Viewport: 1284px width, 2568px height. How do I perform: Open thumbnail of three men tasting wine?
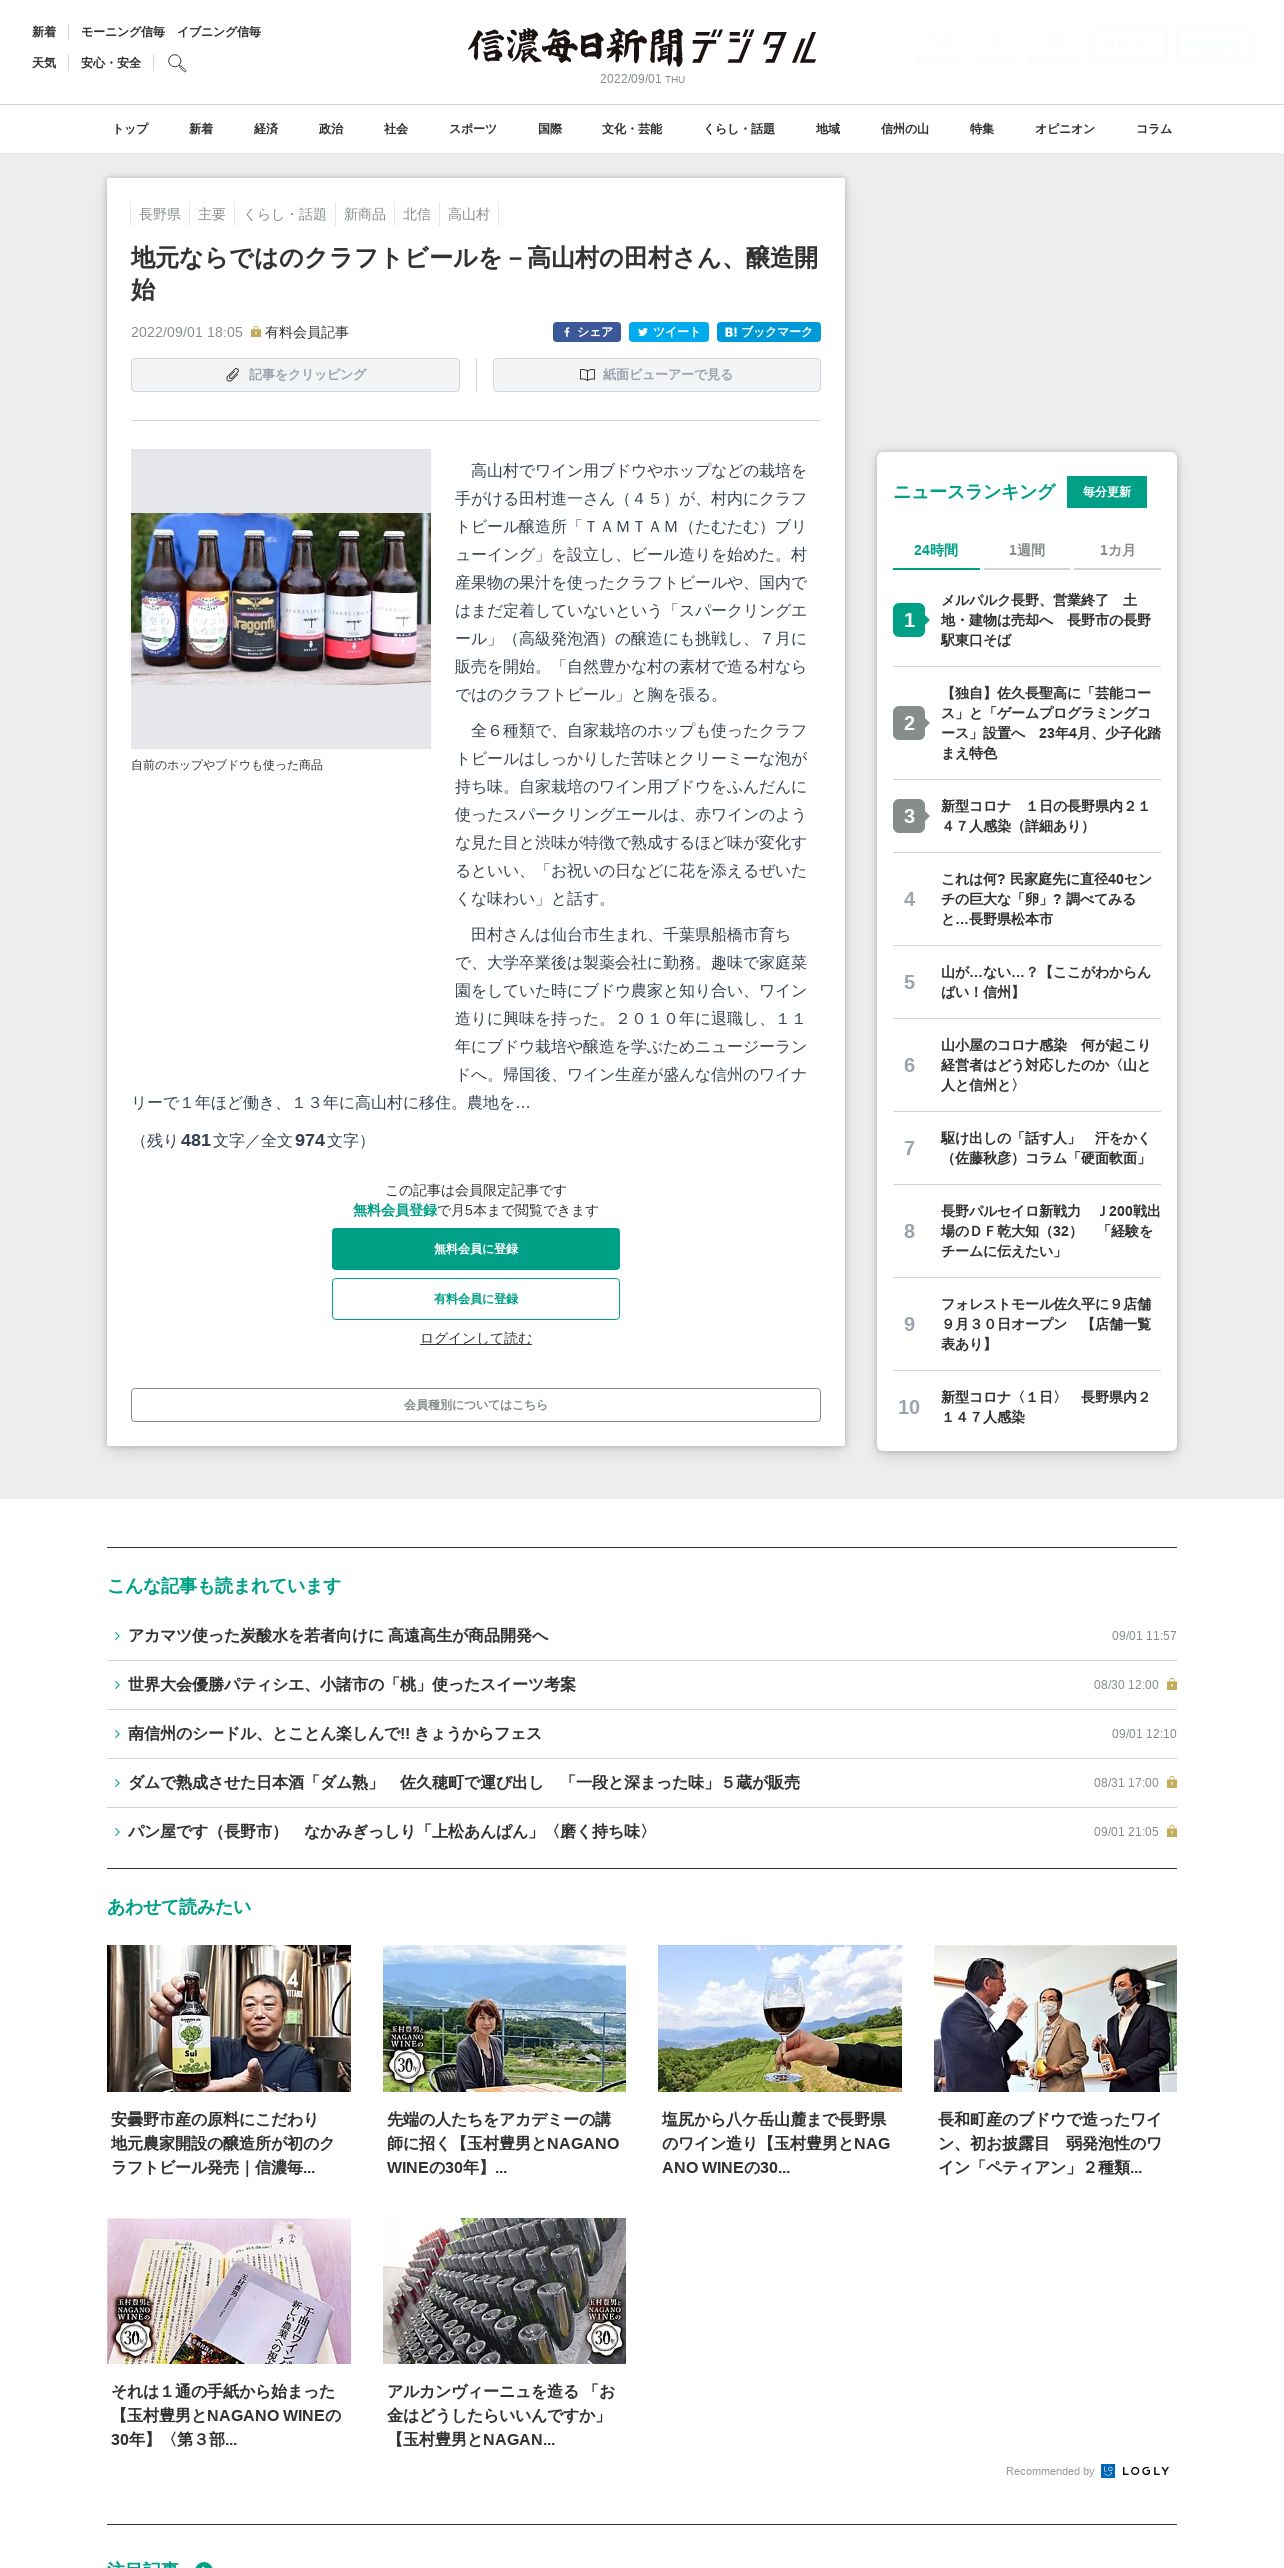coord(1055,2018)
